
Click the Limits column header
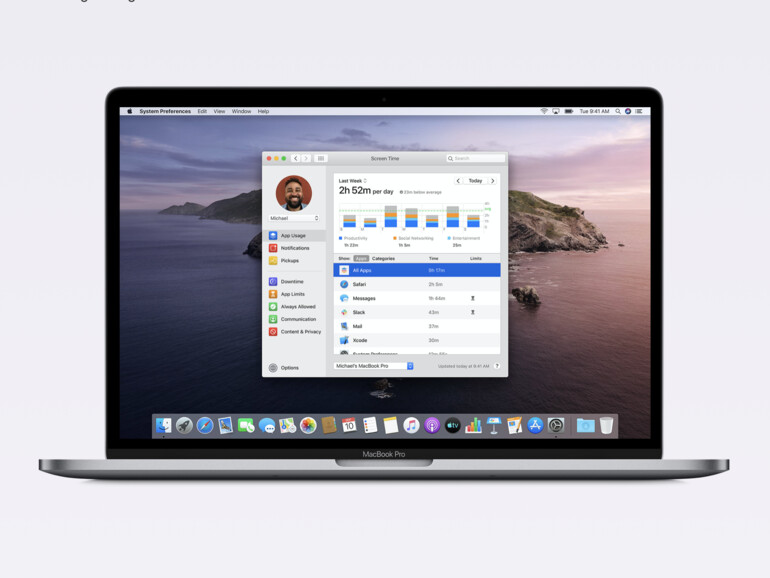click(x=475, y=259)
